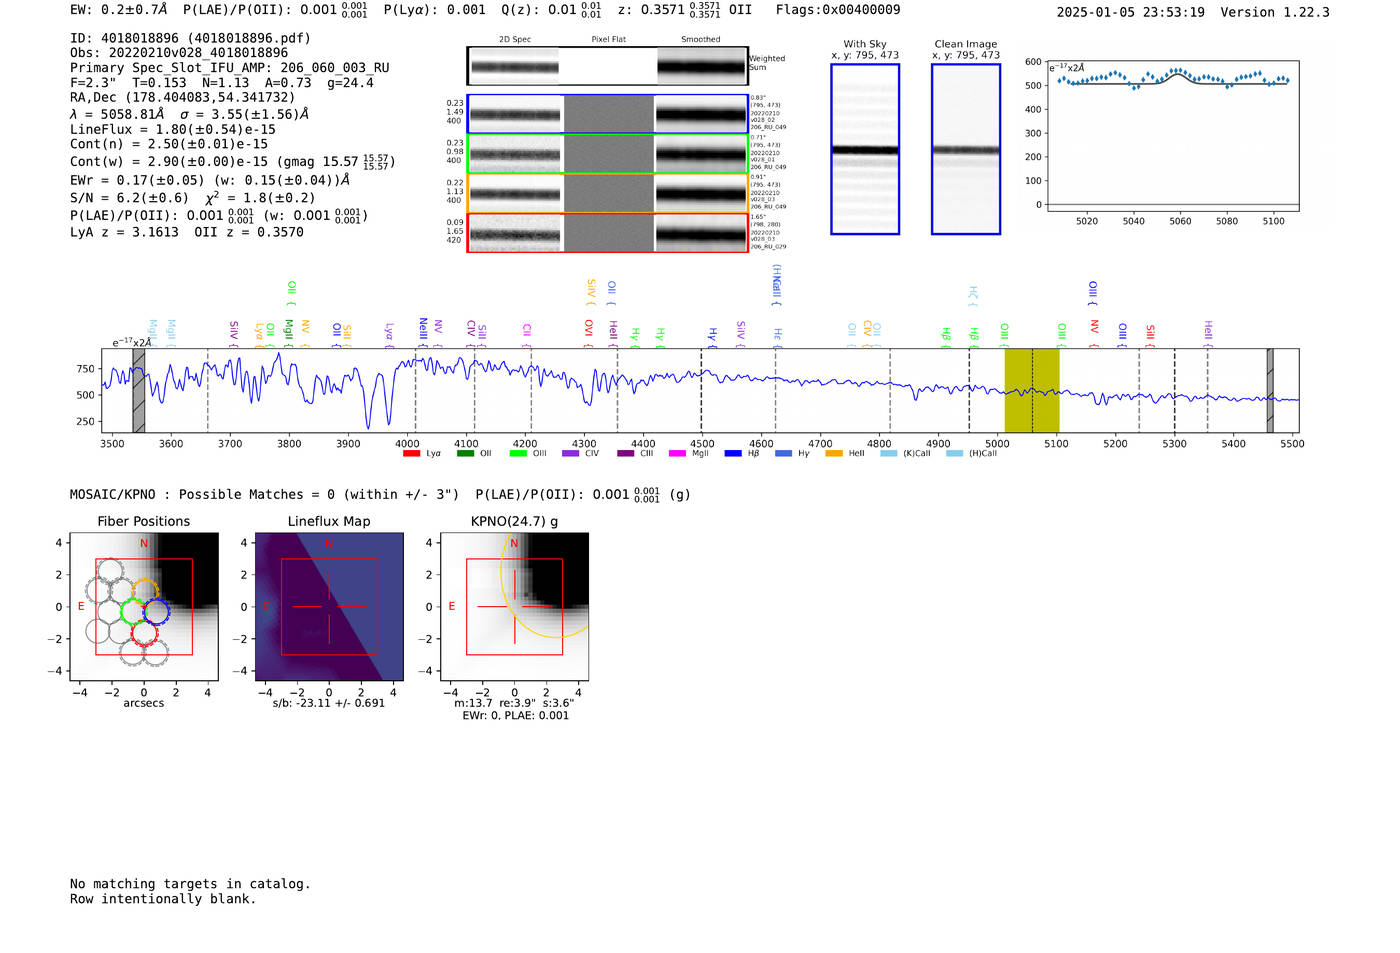Screen dimensions: 1400x953
Task: Click the red dashed fiber circle
Action: point(145,632)
